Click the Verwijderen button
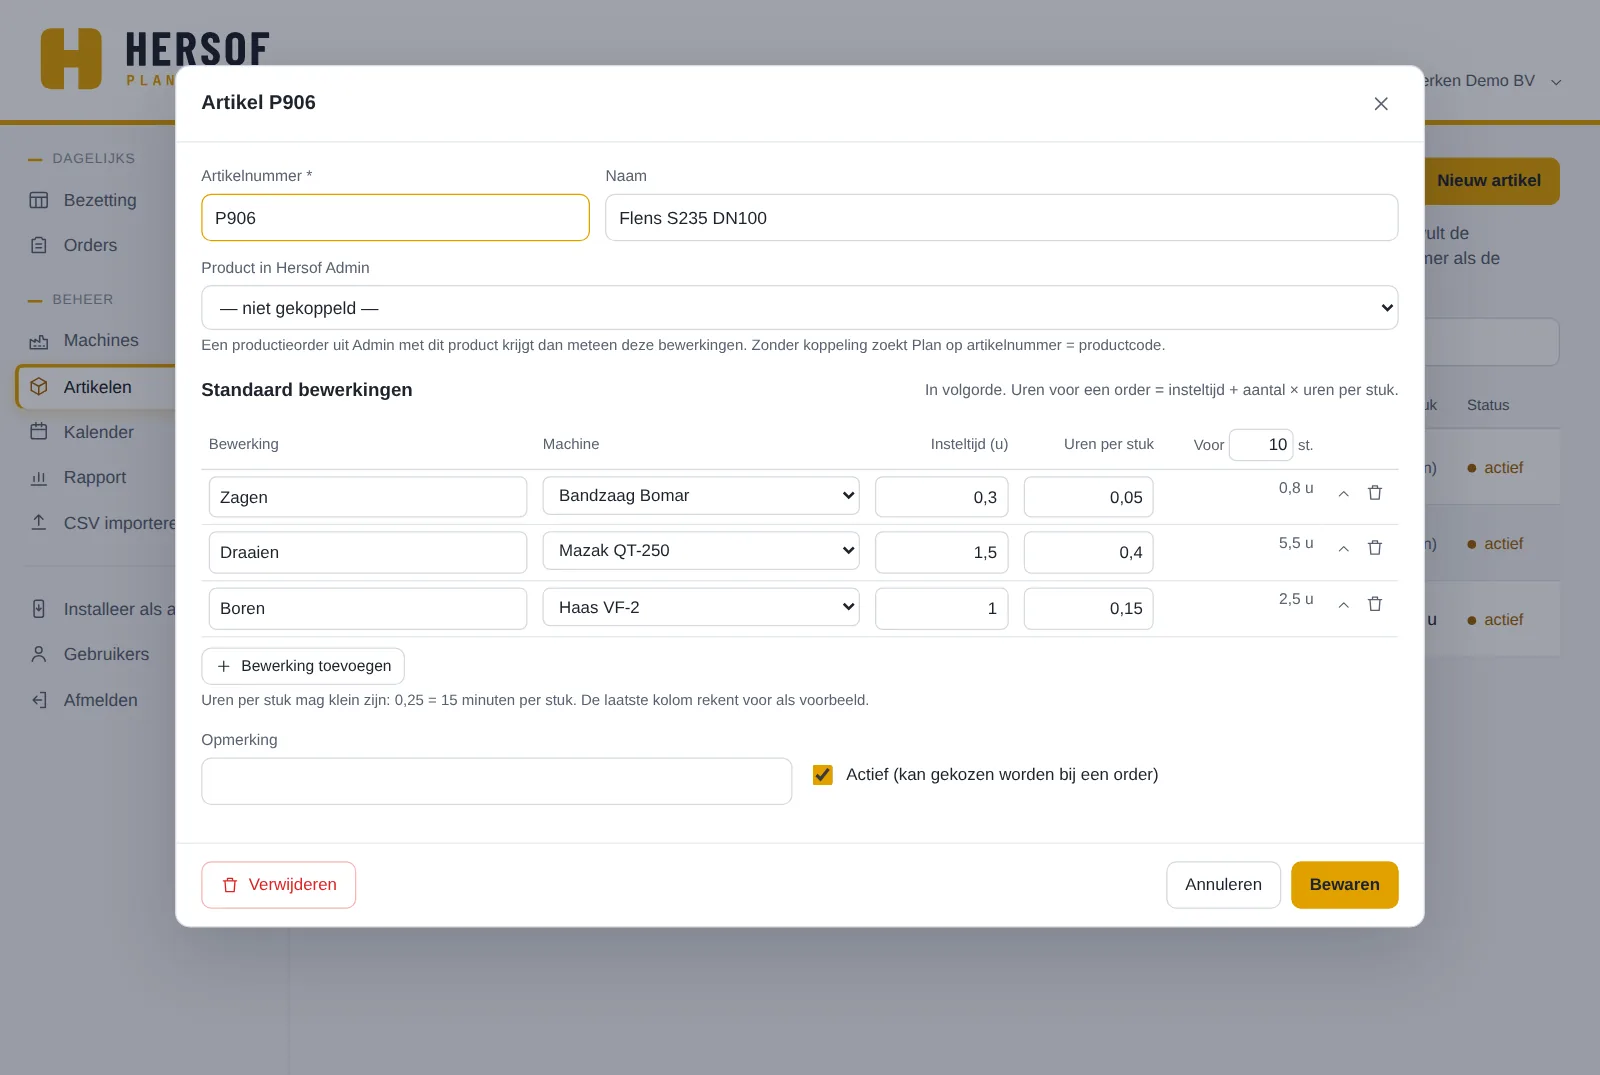The width and height of the screenshot is (1600, 1075). (x=279, y=885)
